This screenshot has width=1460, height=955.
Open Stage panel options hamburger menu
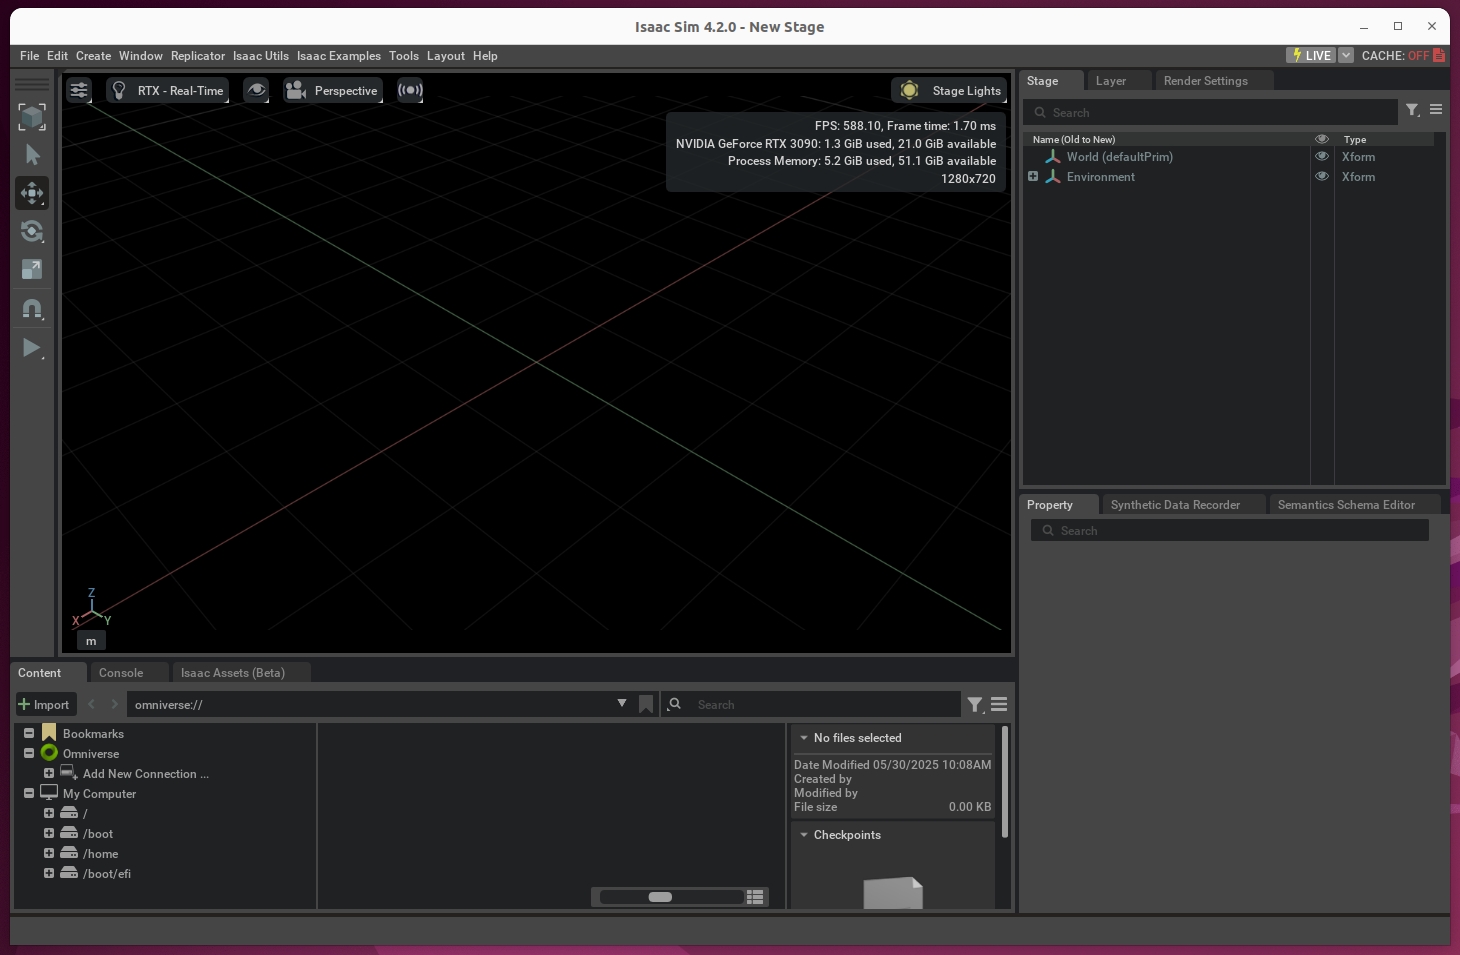(x=1436, y=110)
